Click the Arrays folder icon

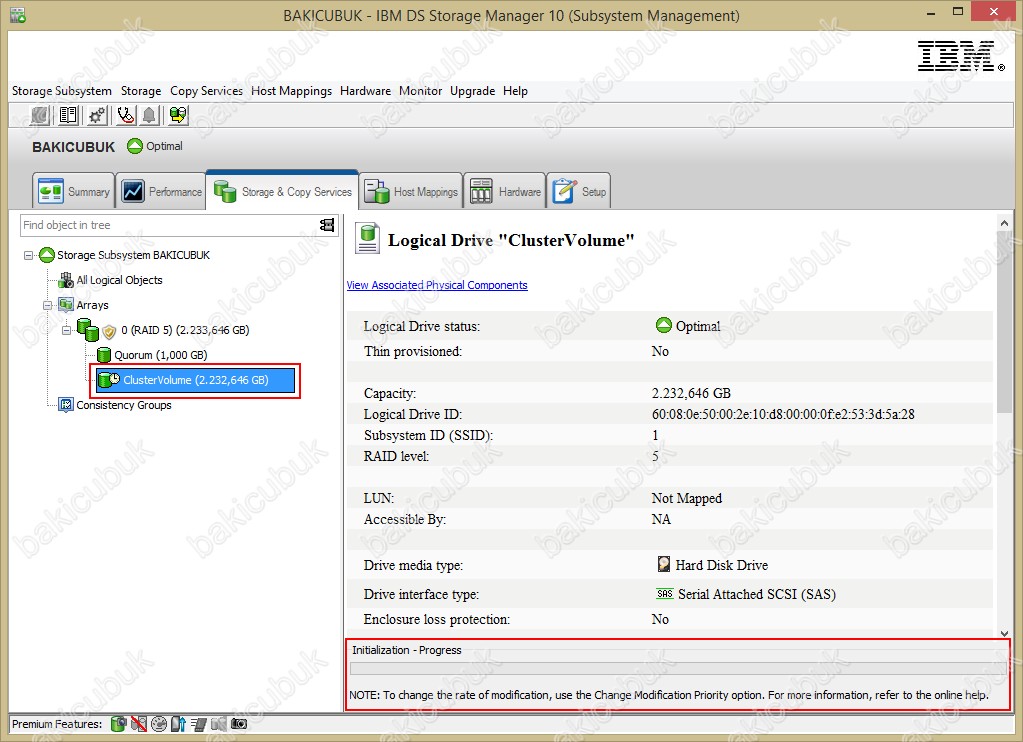click(66, 305)
